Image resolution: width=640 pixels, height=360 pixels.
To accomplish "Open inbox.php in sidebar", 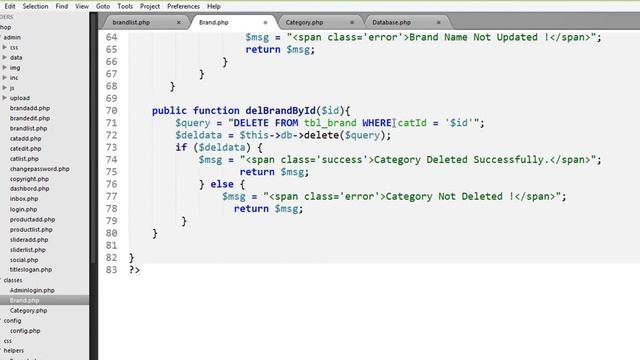I will pos(24,199).
